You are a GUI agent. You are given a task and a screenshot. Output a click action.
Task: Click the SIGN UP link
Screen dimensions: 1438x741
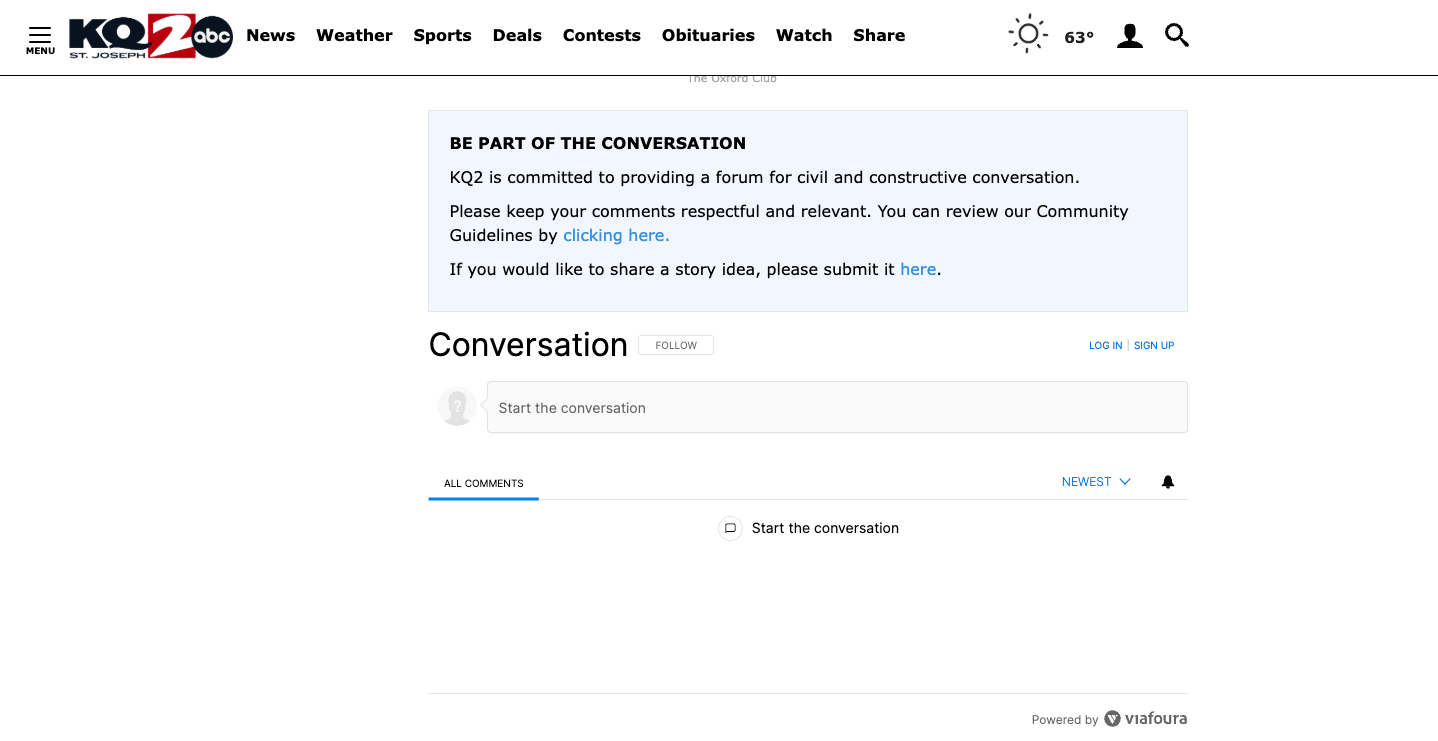[x=1153, y=346]
